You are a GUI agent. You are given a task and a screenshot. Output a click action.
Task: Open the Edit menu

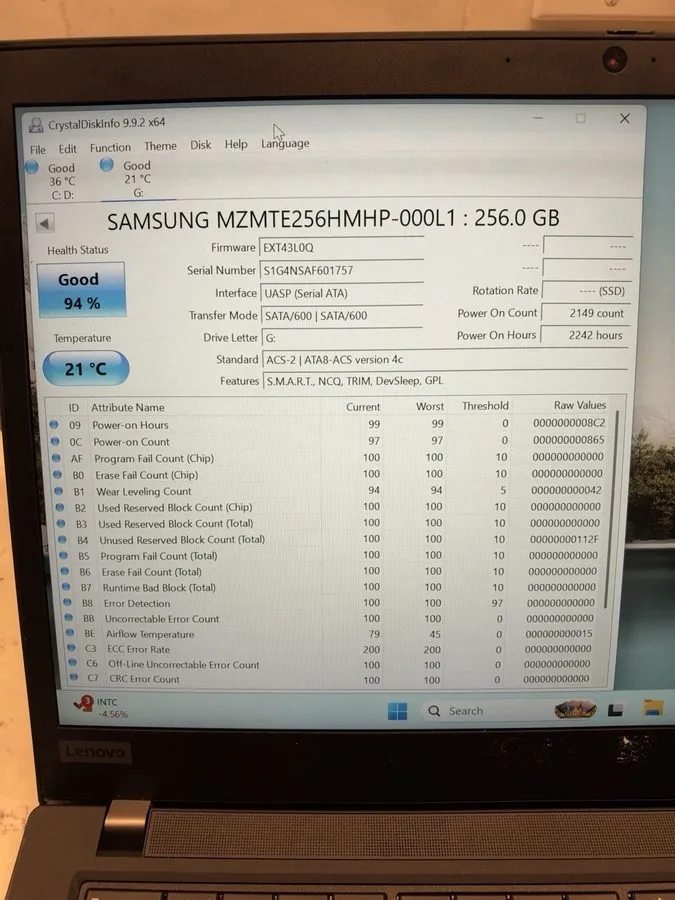(x=67, y=149)
